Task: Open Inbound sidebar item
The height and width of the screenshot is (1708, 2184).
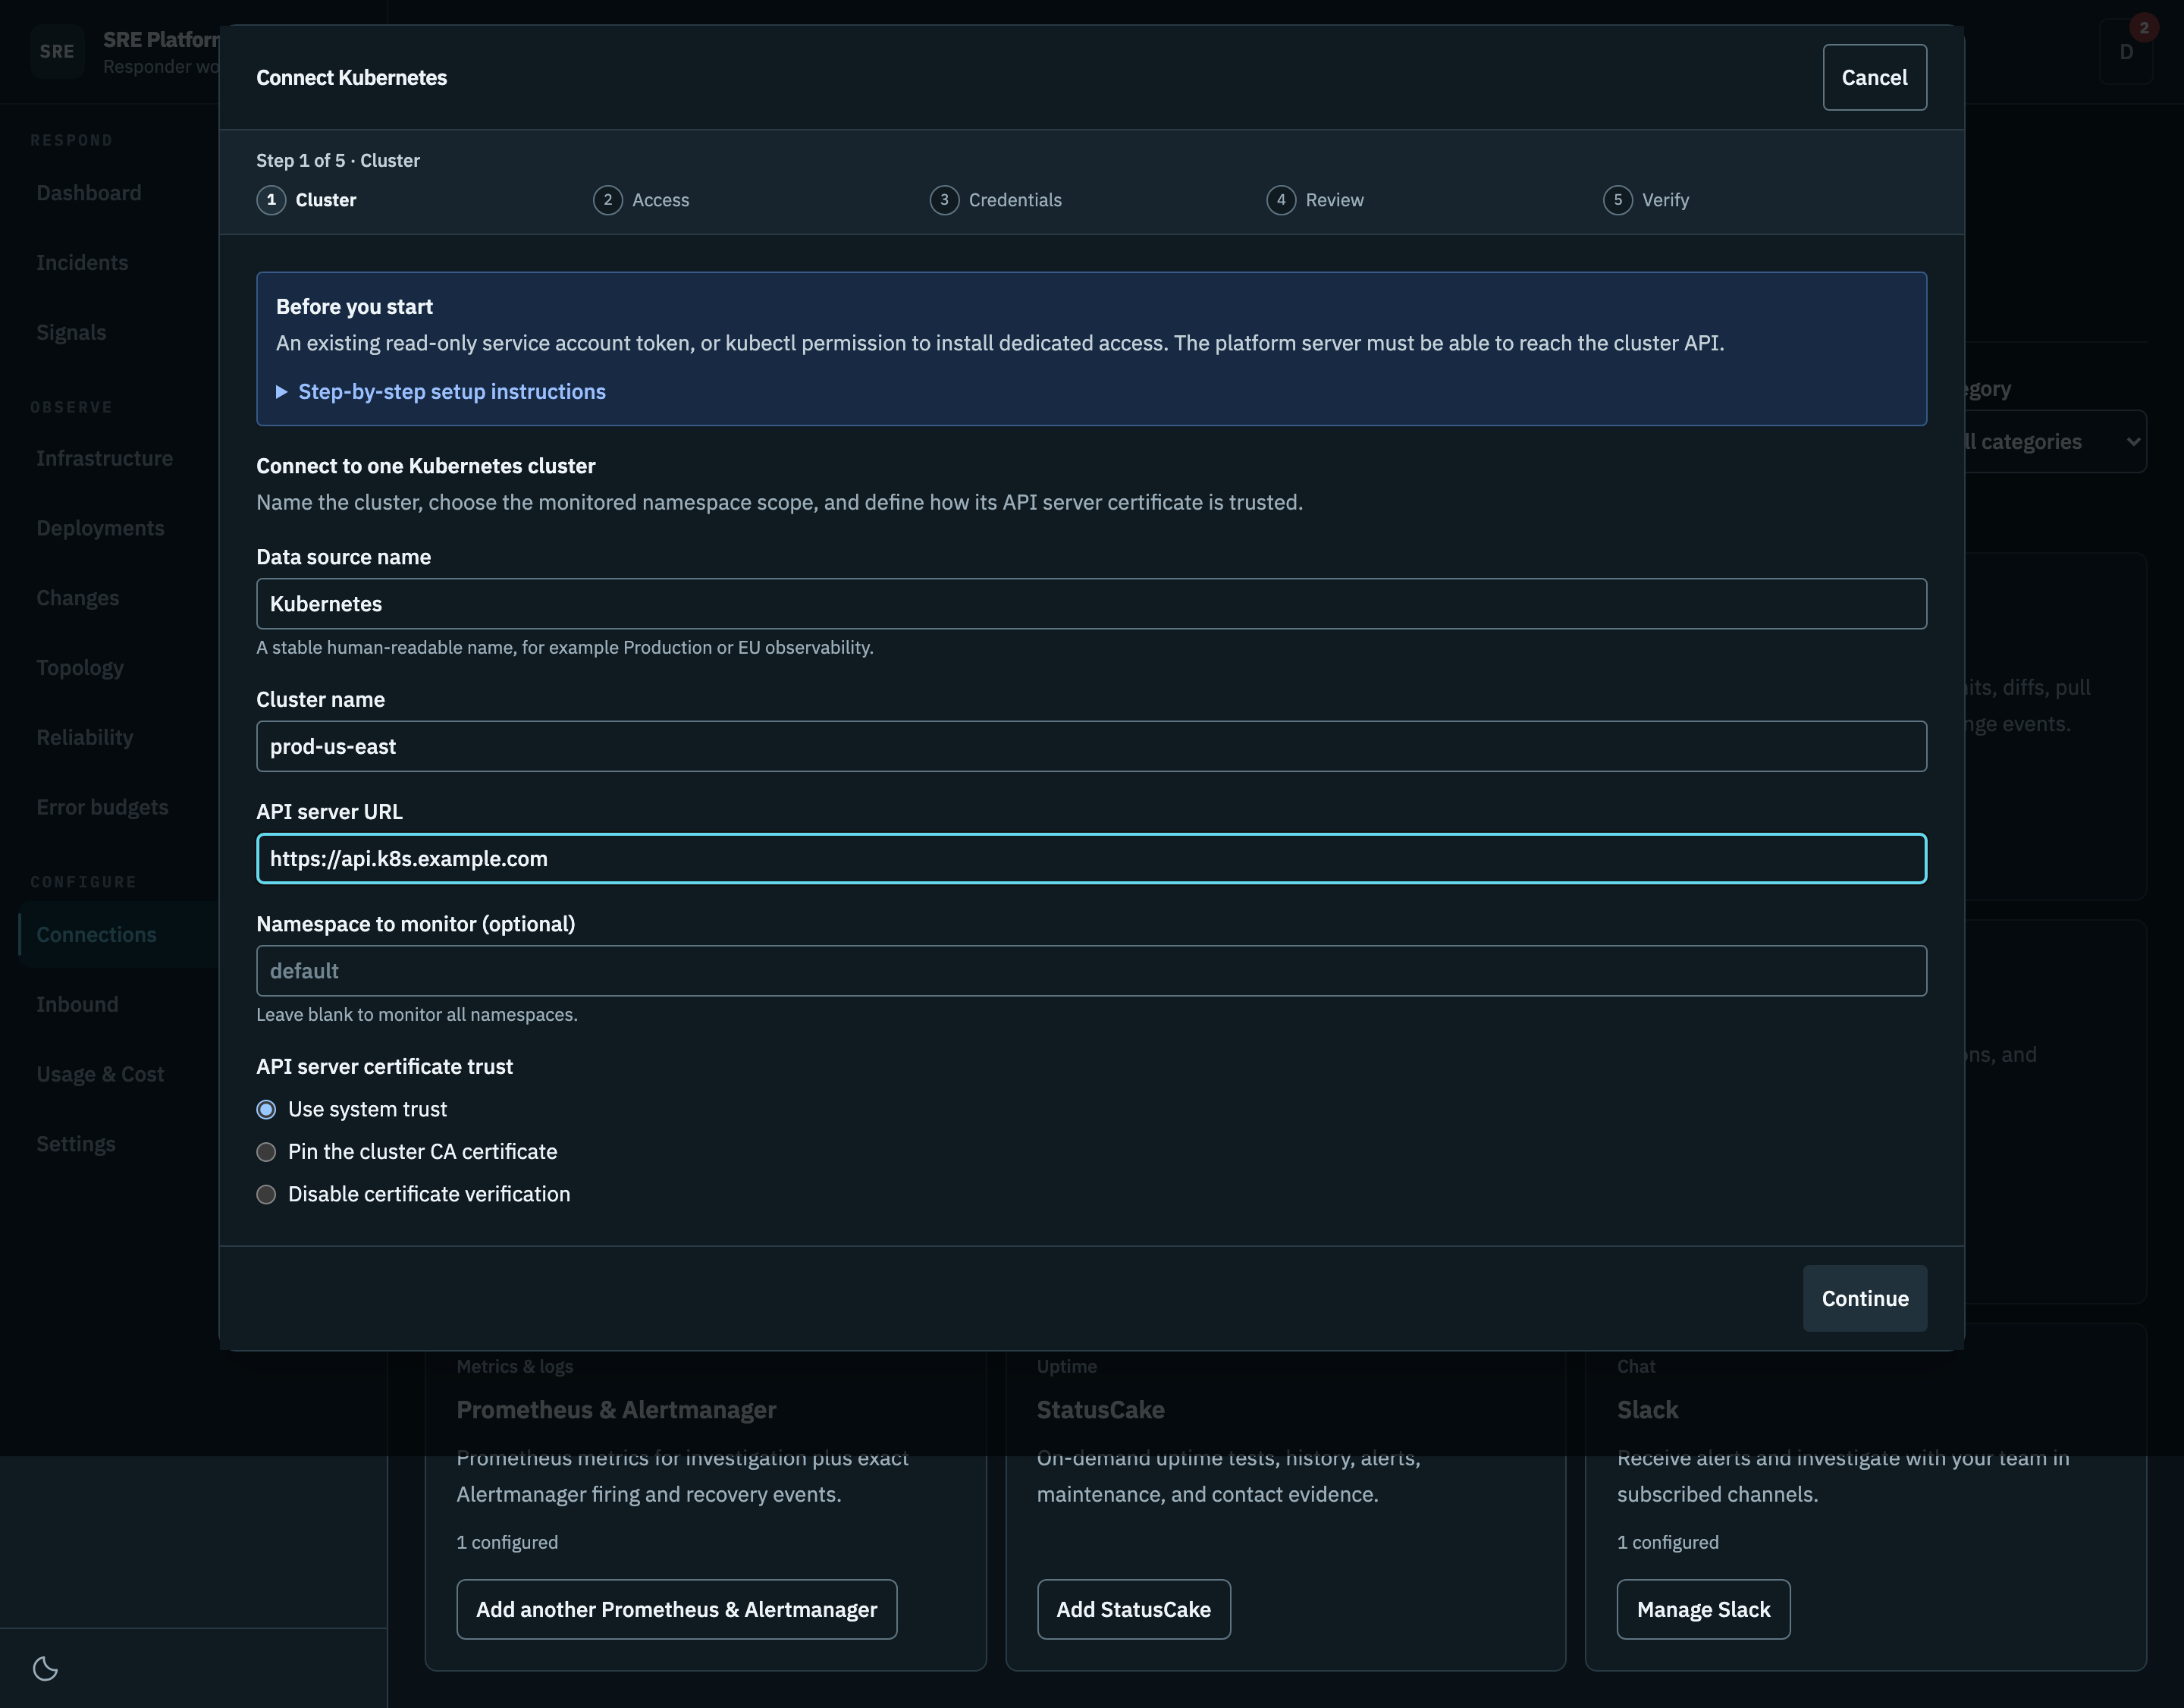Action: pyautogui.click(x=77, y=1004)
